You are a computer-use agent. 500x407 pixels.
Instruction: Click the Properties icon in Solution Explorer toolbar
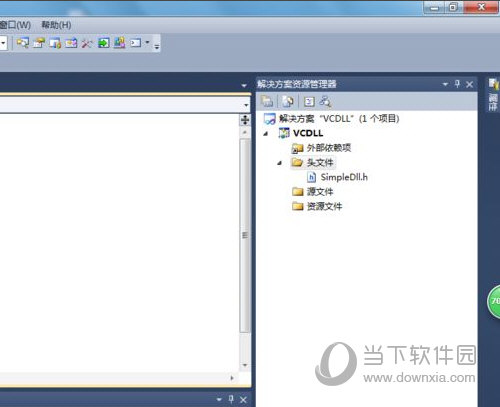(267, 101)
